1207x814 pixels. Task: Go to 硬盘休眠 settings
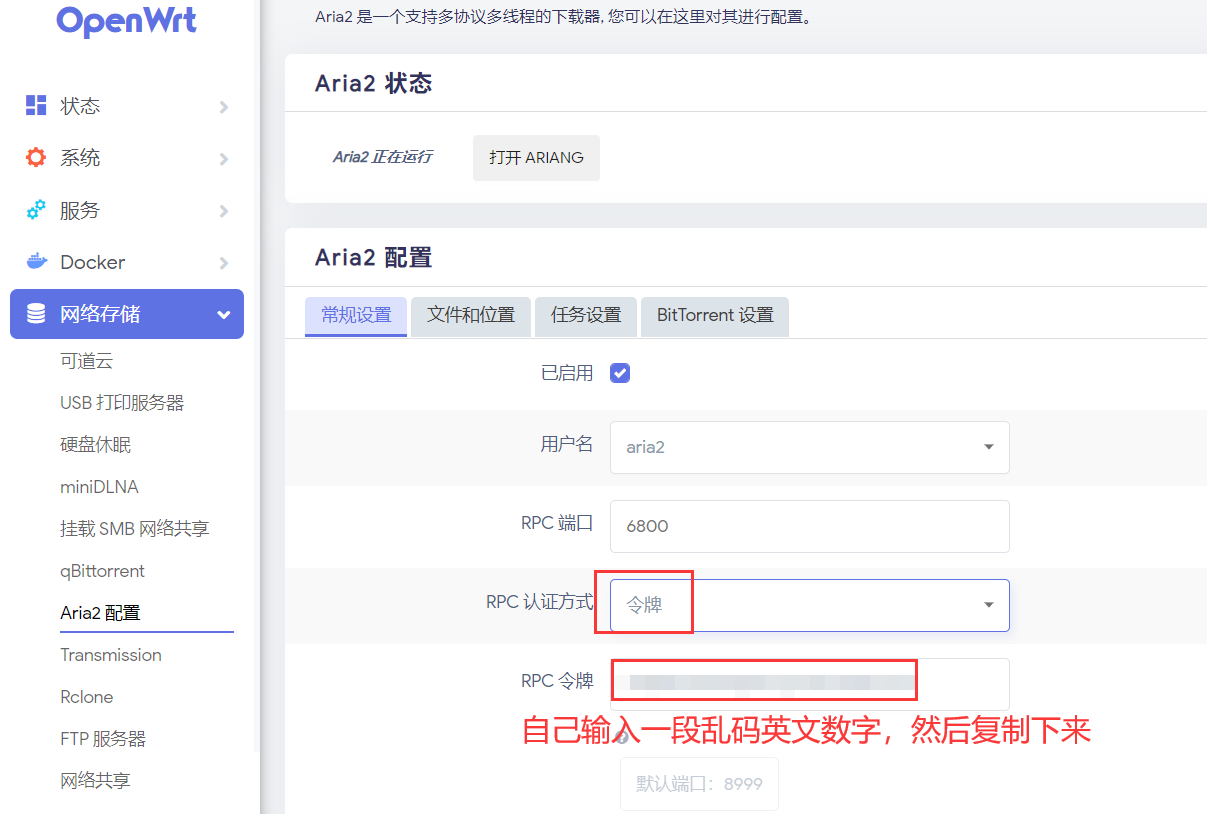96,445
